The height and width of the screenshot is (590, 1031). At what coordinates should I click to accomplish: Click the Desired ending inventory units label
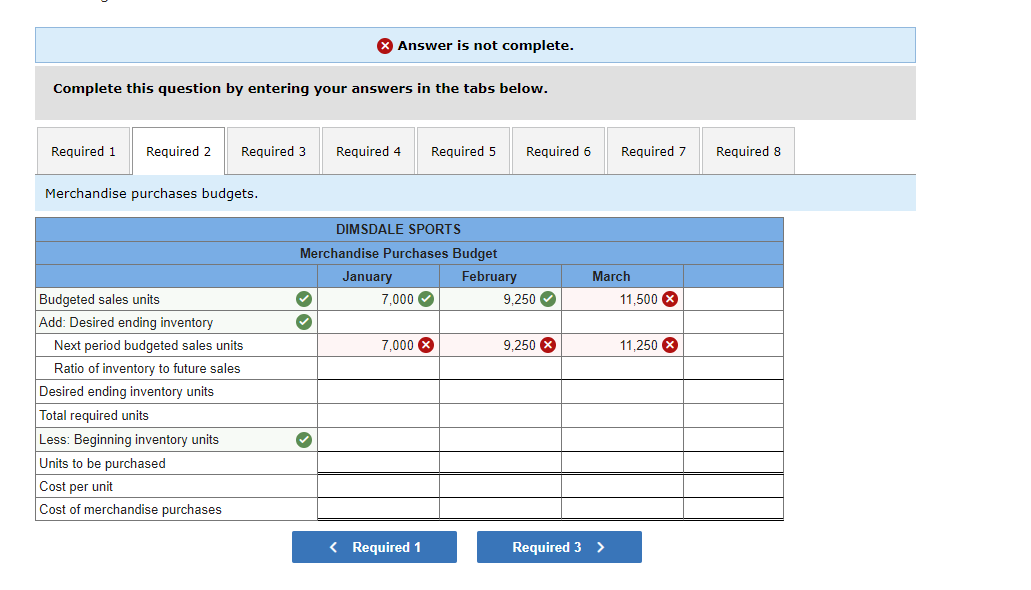(x=126, y=392)
